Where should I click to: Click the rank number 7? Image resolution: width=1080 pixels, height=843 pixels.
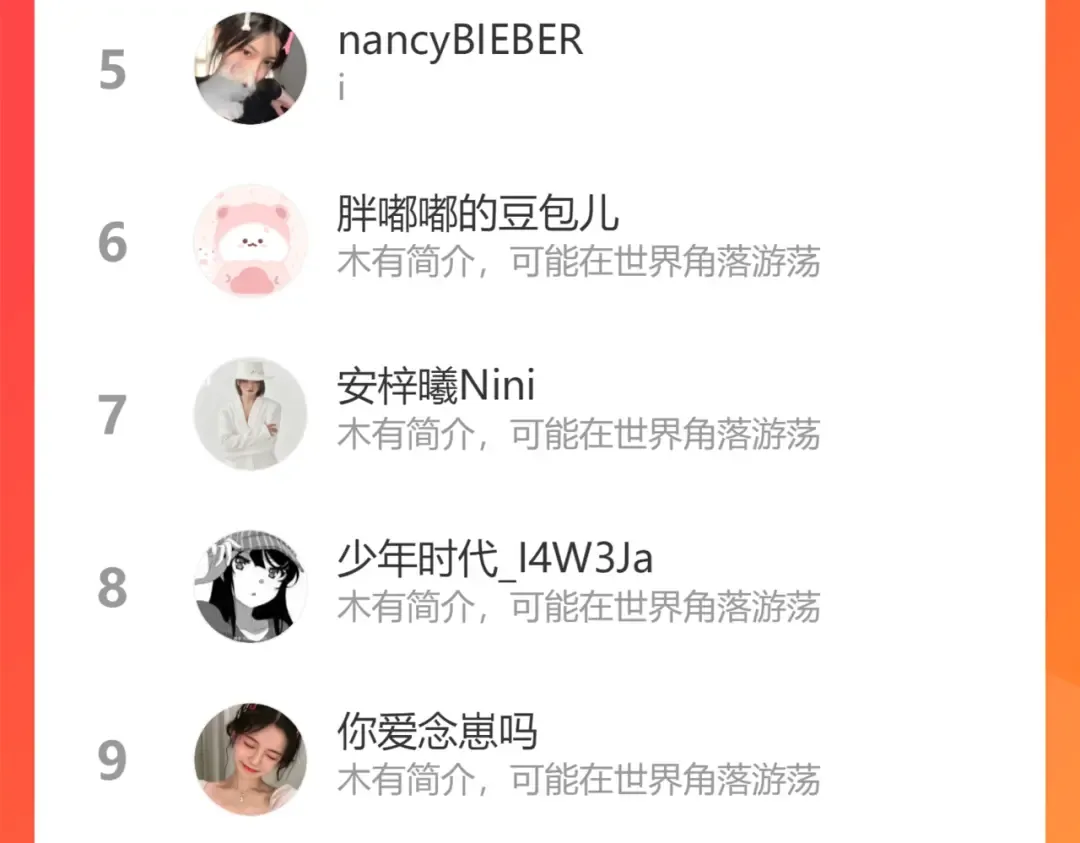(113, 415)
